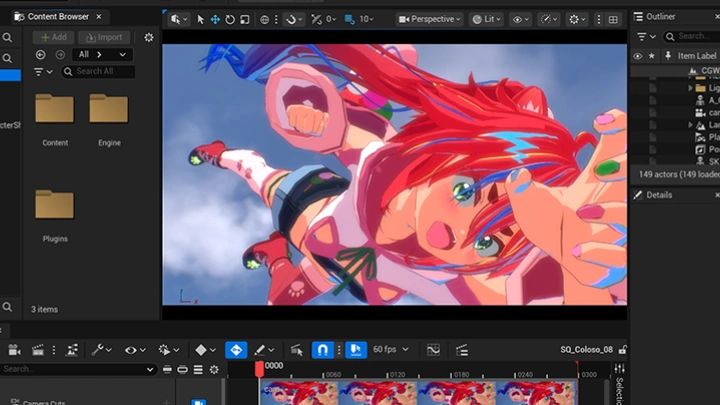Open the Sequencer key group diamond dropdown

click(x=205, y=350)
